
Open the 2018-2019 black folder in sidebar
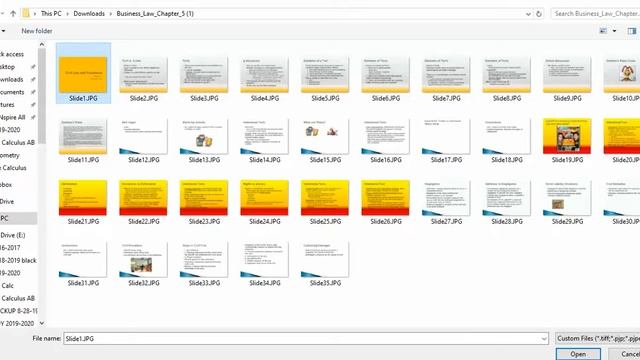coord(18,260)
